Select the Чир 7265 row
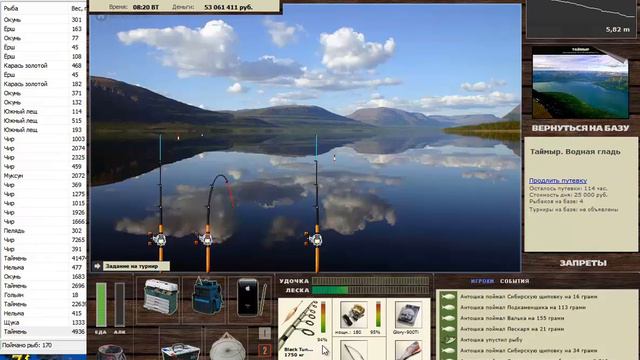The width and height of the screenshot is (640, 360). [x=43, y=240]
